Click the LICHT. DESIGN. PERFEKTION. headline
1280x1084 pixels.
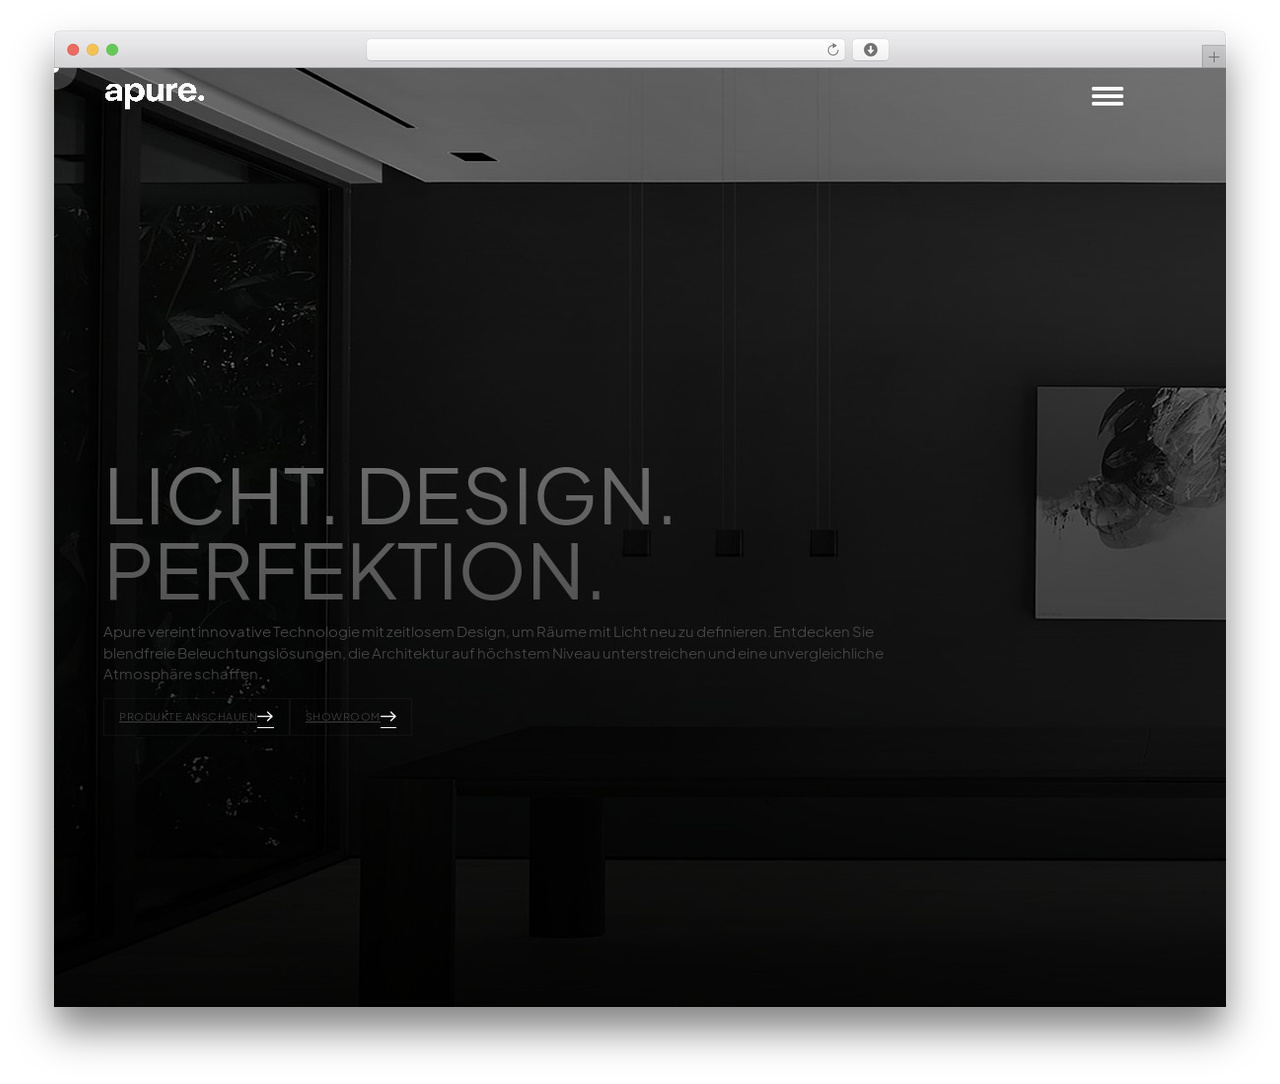(390, 533)
